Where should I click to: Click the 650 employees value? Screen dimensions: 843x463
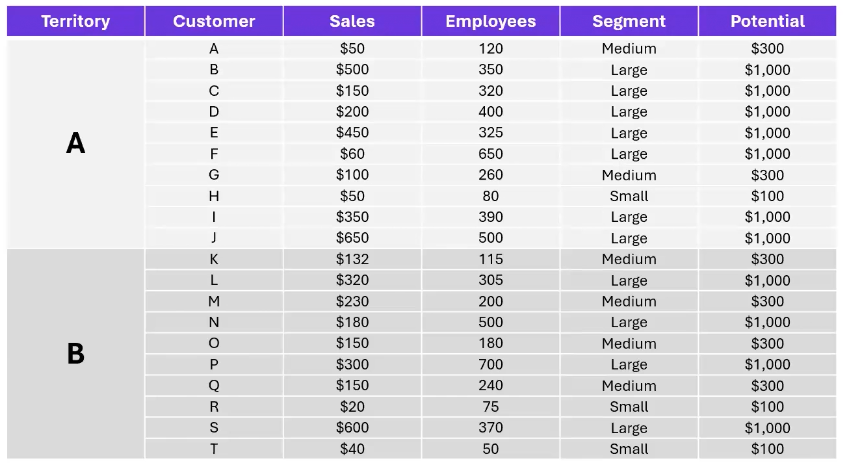click(x=490, y=154)
